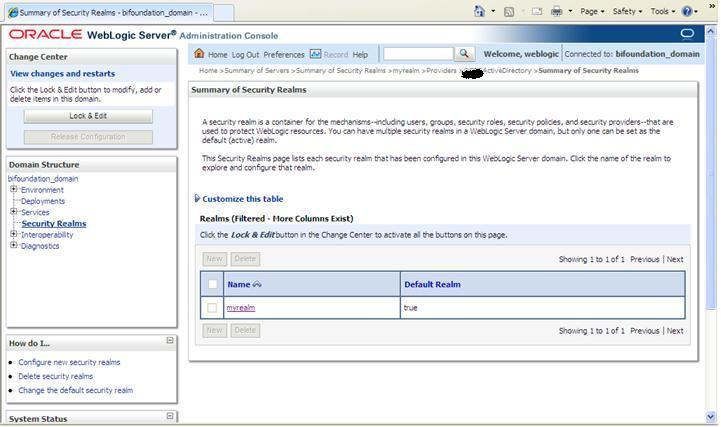
Task: Select Deployments in Domain Structure
Action: pos(43,201)
